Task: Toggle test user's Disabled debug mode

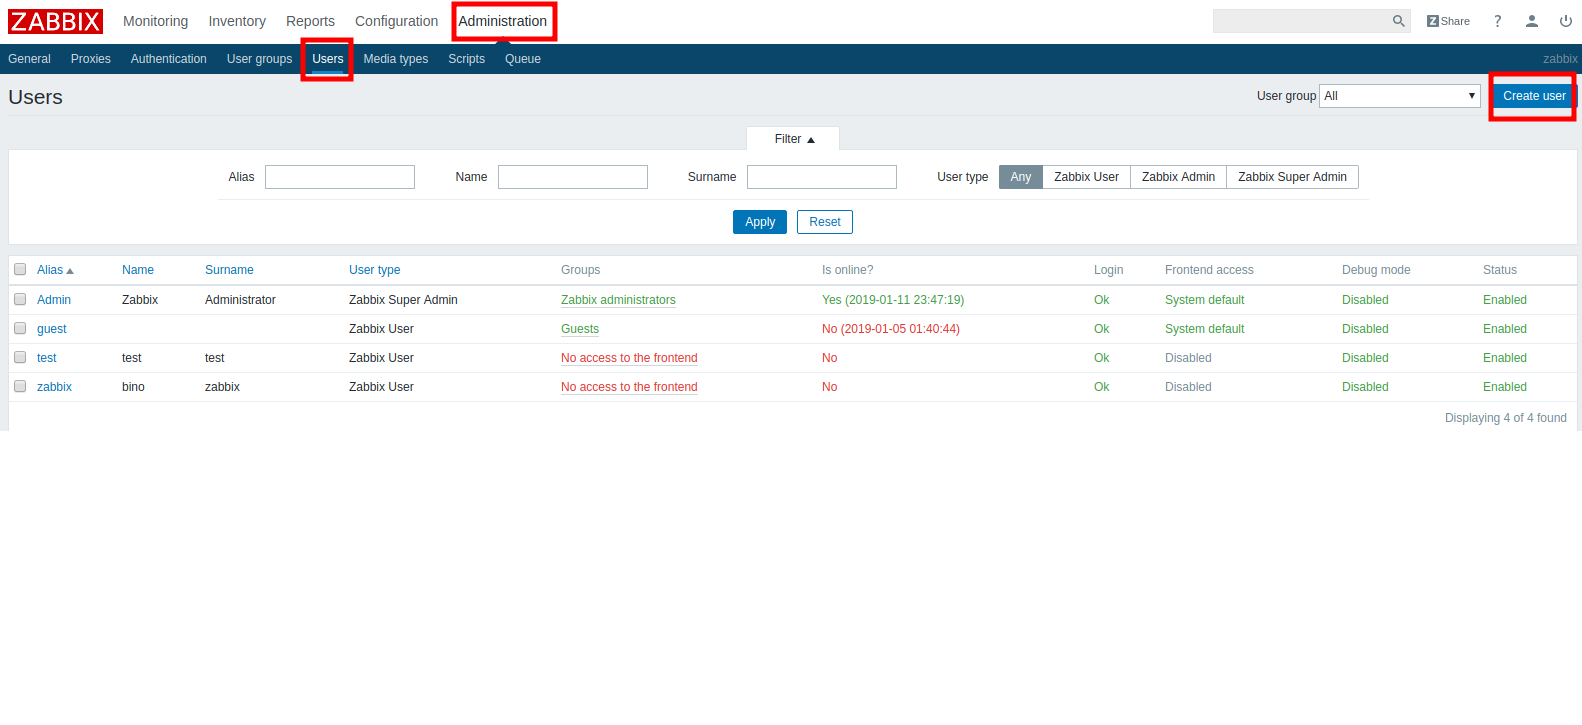Action: tap(1365, 358)
